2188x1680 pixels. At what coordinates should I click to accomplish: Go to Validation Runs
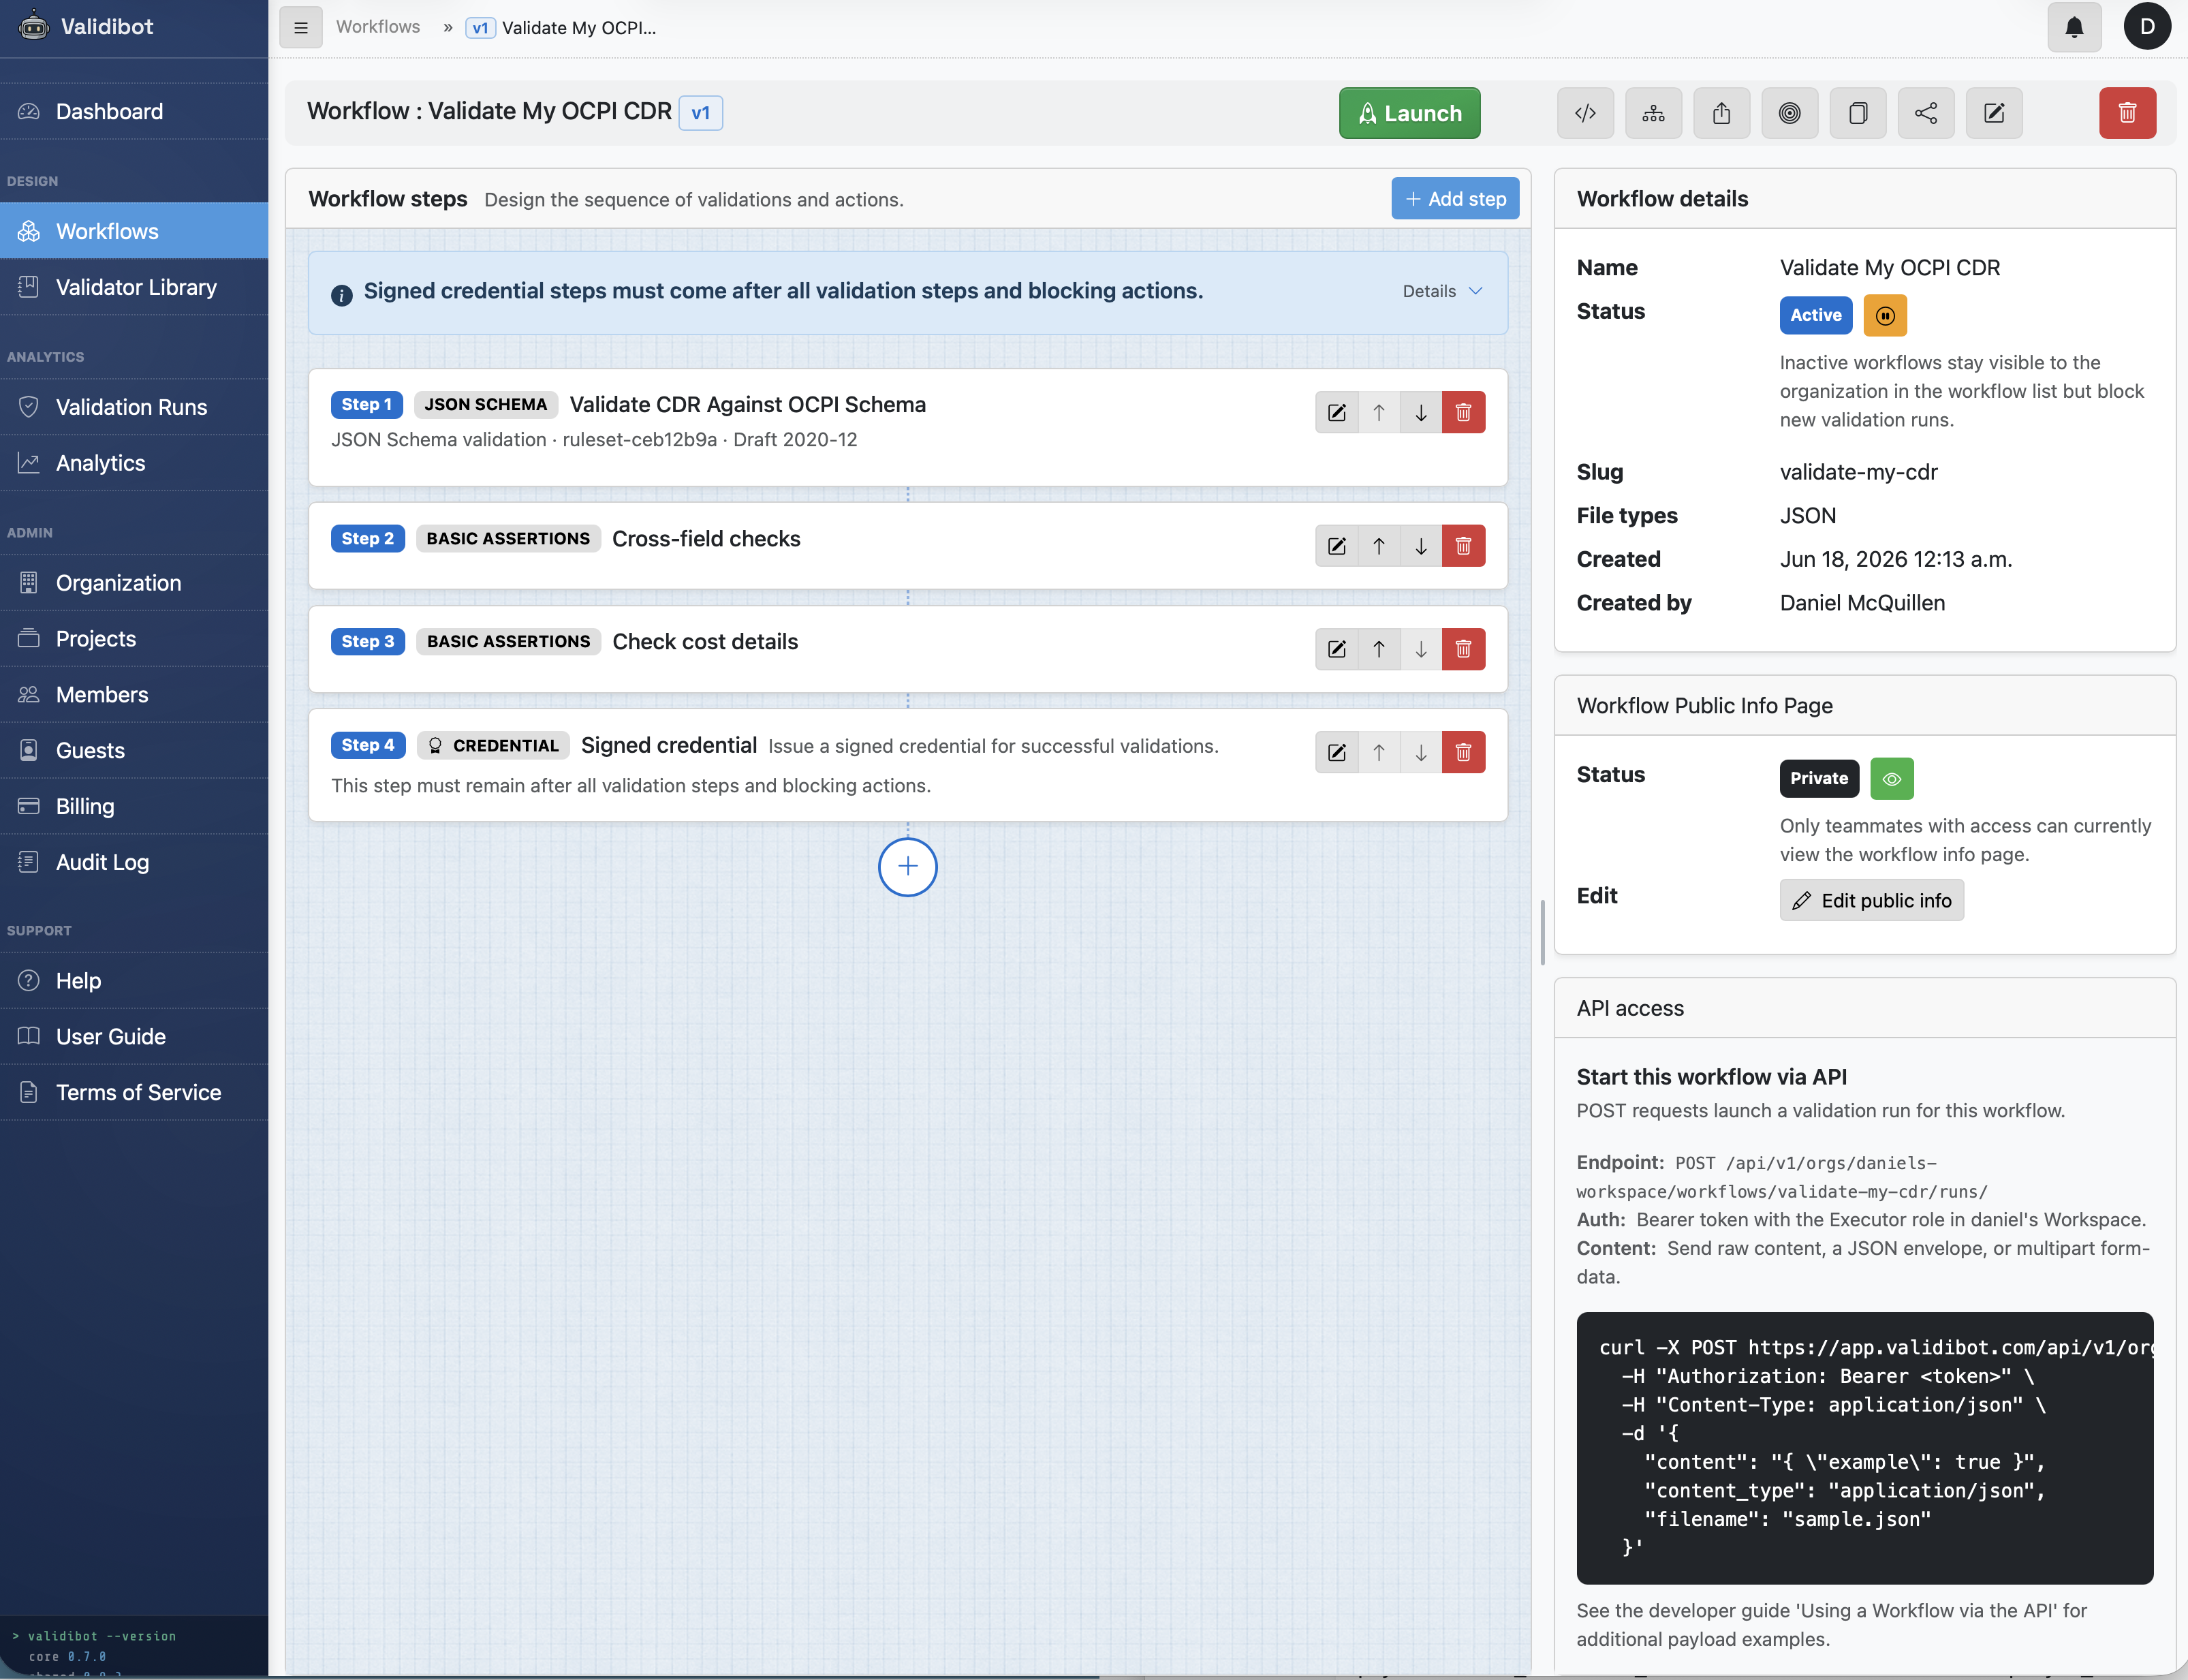tap(134, 407)
